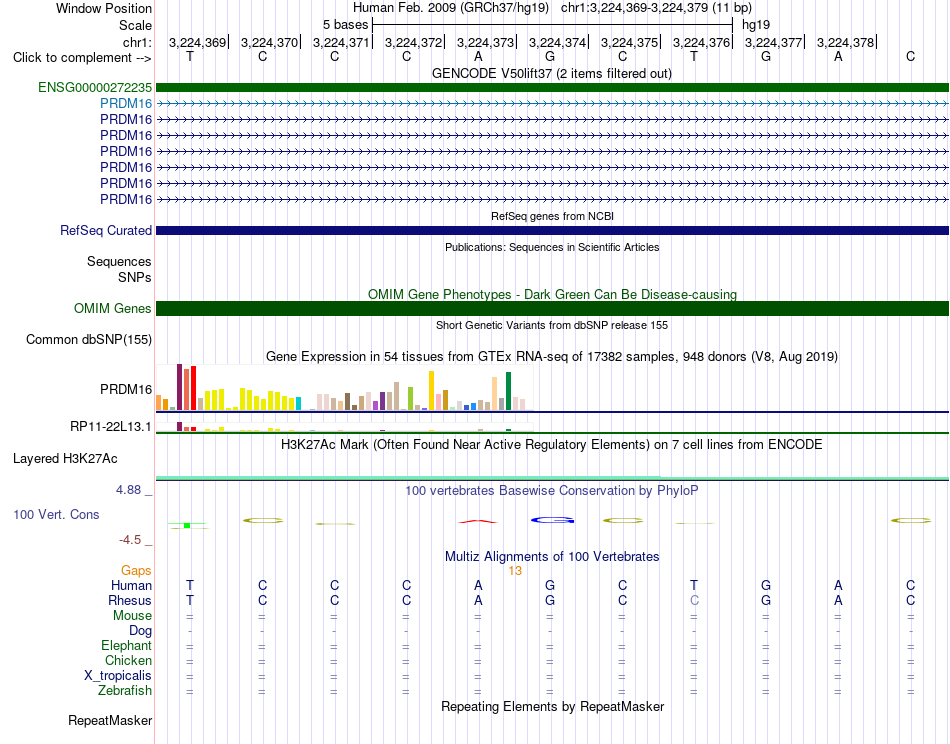Click the Zebrafish species label
950x744 pixels.
tap(125, 691)
